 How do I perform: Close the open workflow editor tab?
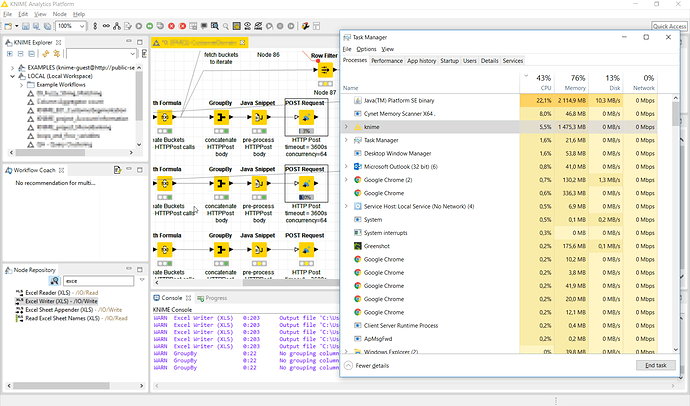tap(242, 43)
